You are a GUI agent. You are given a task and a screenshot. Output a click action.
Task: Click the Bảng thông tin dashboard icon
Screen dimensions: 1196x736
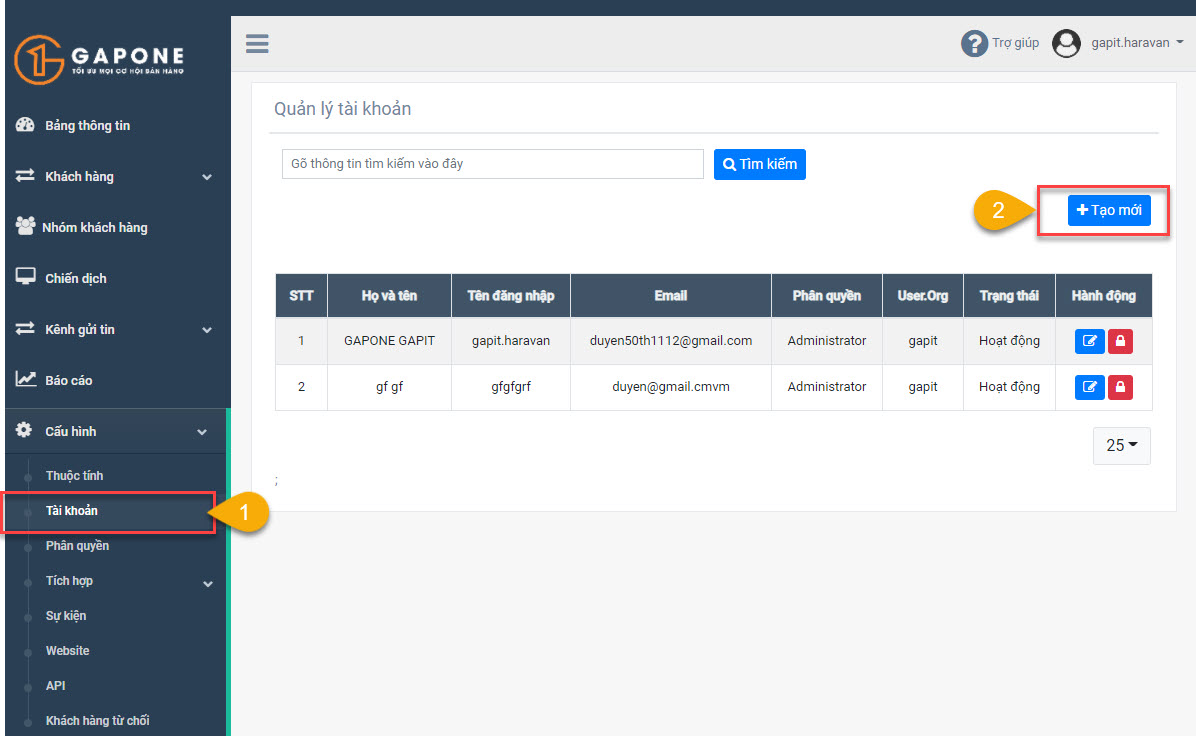tap(25, 125)
